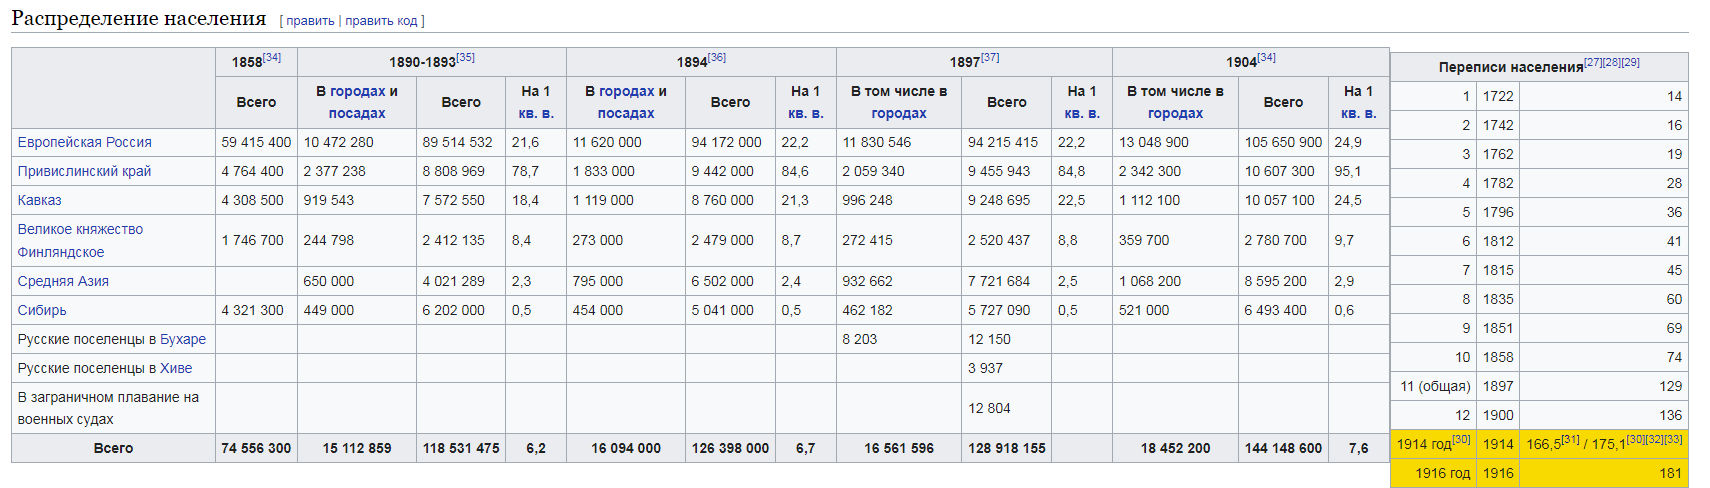Click footnote 31 after the 166,5 value
This screenshot has width=1710, height=488.
[1571, 439]
